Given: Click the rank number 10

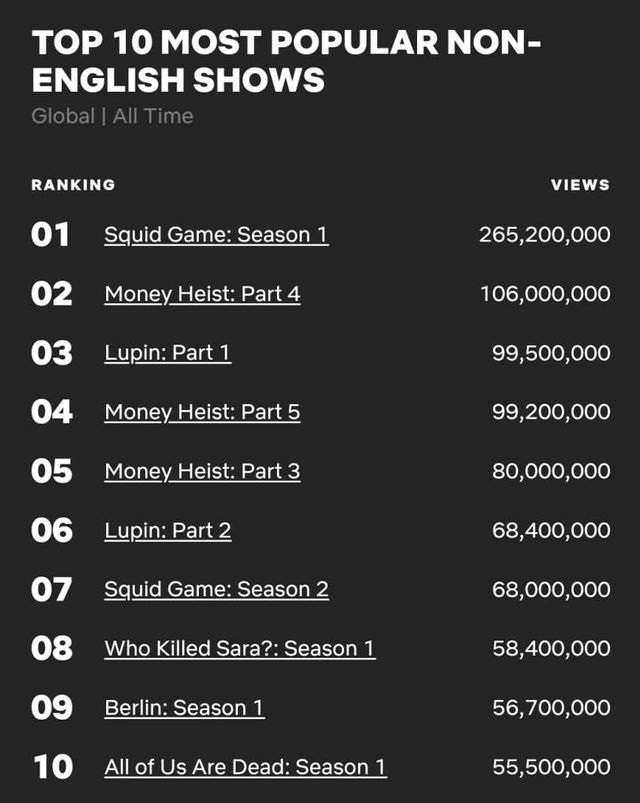Looking at the screenshot, I should [x=53, y=767].
